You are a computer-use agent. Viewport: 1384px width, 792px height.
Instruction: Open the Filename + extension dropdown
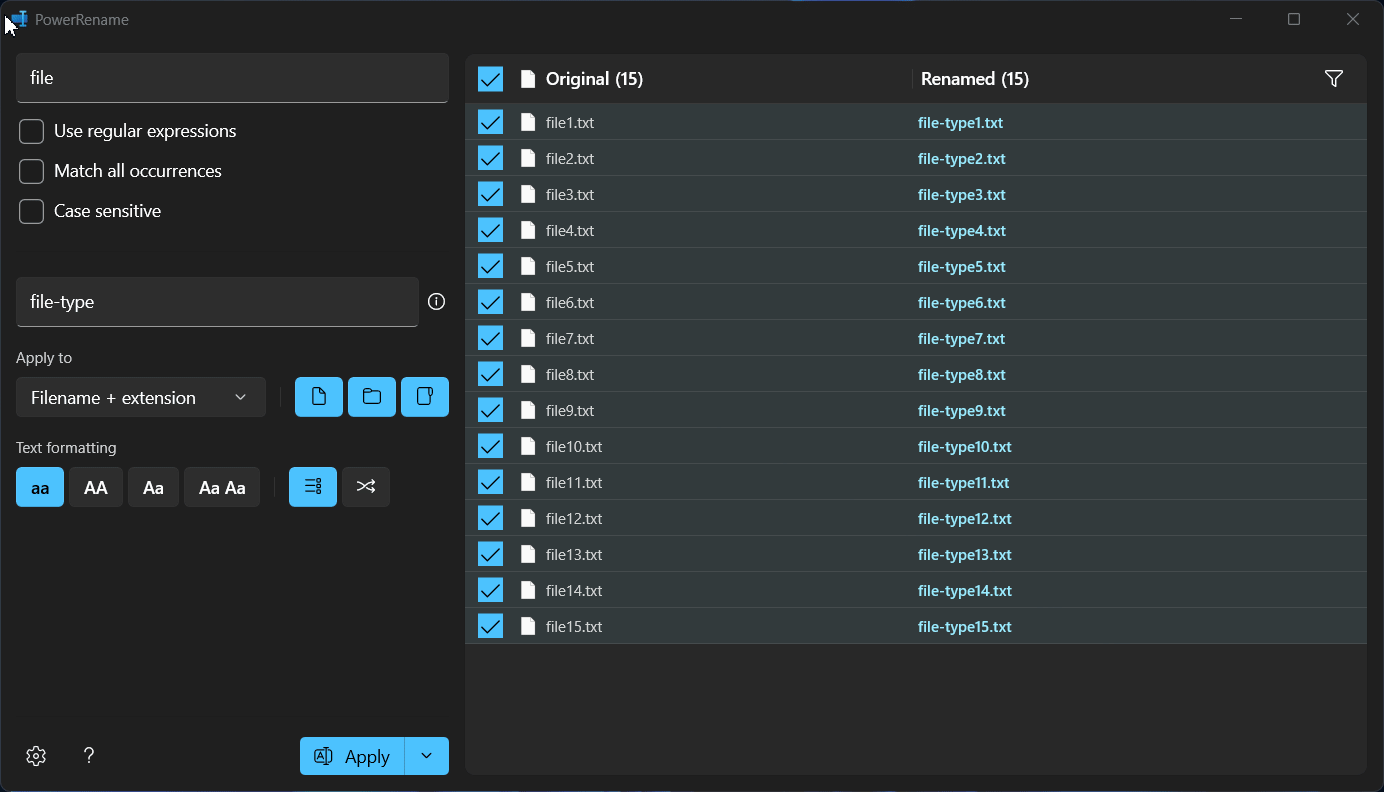pyautogui.click(x=141, y=397)
